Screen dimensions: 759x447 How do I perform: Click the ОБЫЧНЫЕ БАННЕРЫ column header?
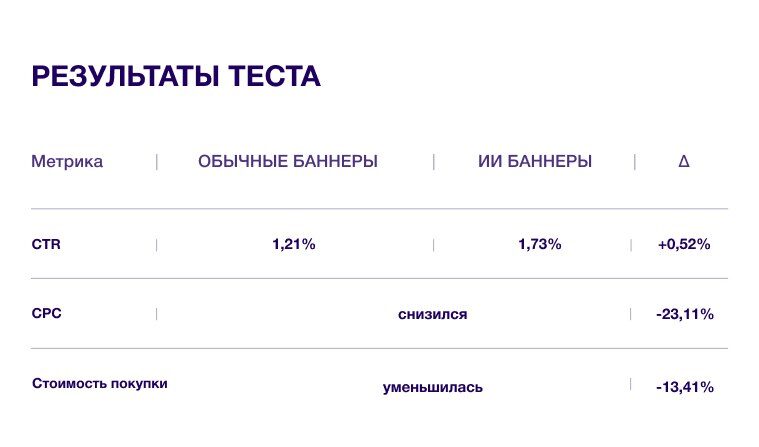[288, 161]
